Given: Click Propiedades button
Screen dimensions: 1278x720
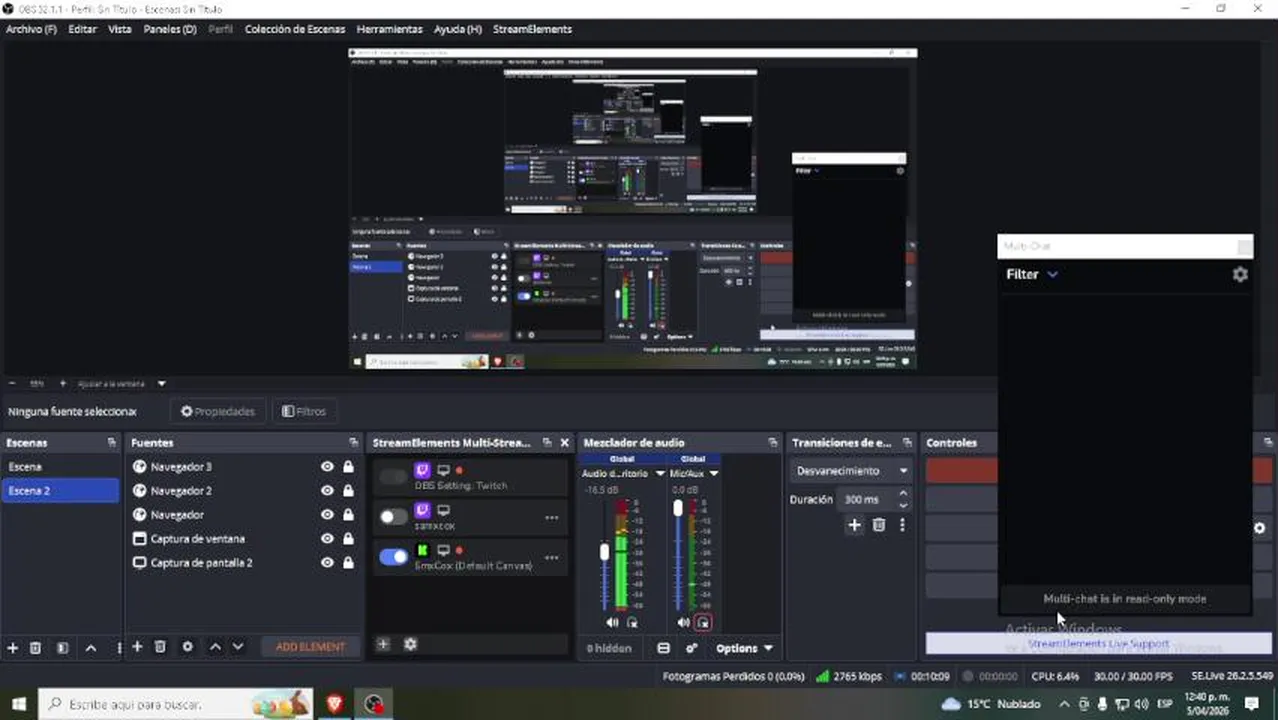Looking at the screenshot, I should pyautogui.click(x=217, y=411).
